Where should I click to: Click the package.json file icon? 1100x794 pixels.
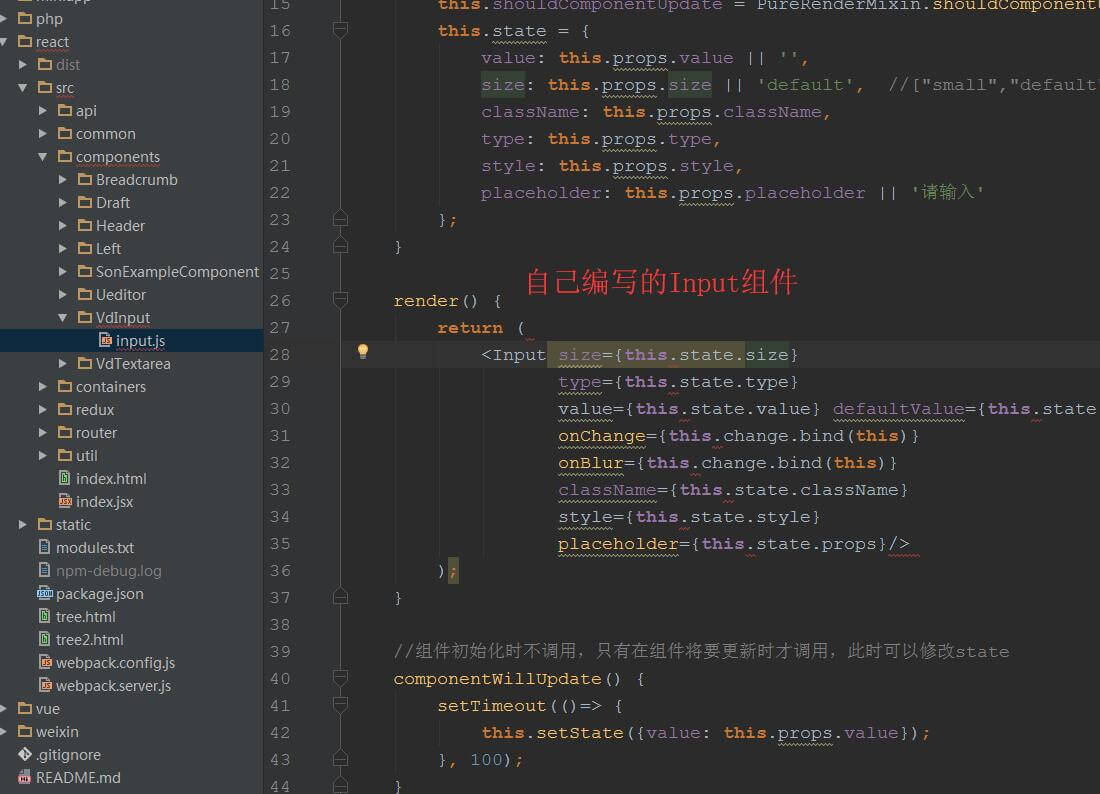(x=45, y=594)
